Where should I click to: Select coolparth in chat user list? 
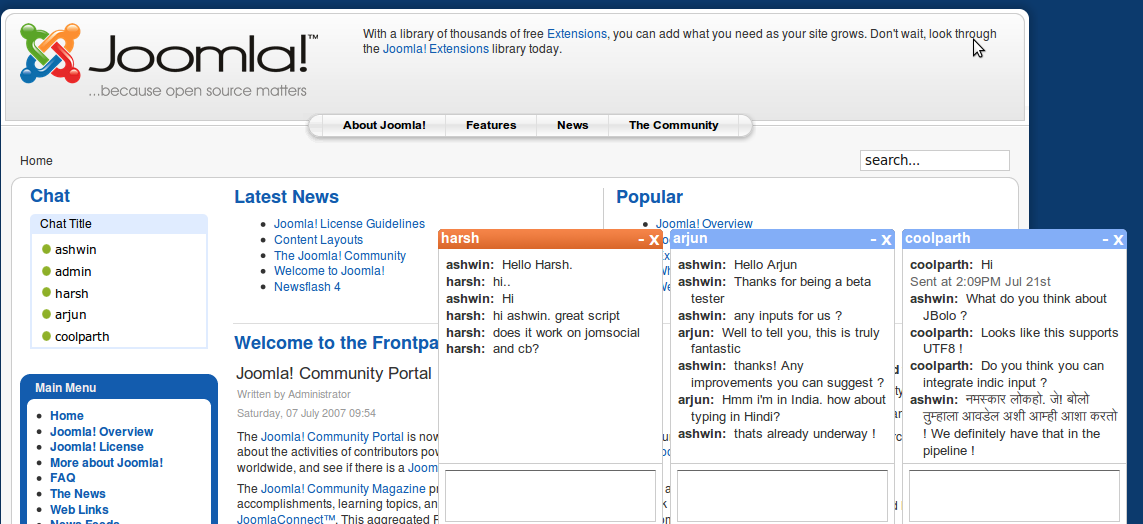(x=82, y=337)
